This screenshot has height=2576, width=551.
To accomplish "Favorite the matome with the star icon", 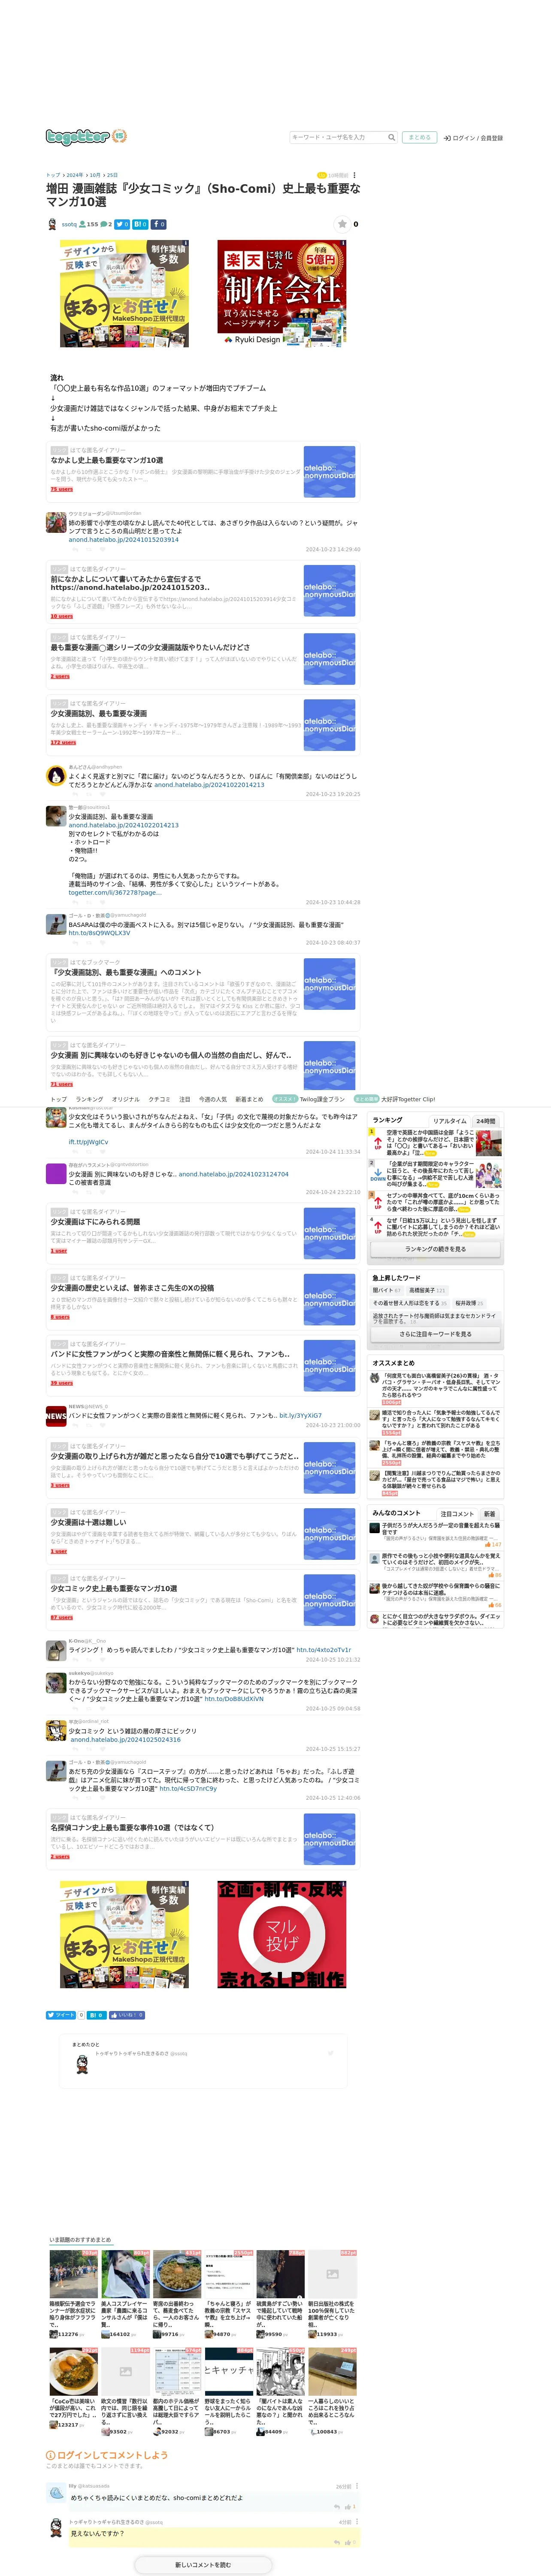I will tap(342, 224).
